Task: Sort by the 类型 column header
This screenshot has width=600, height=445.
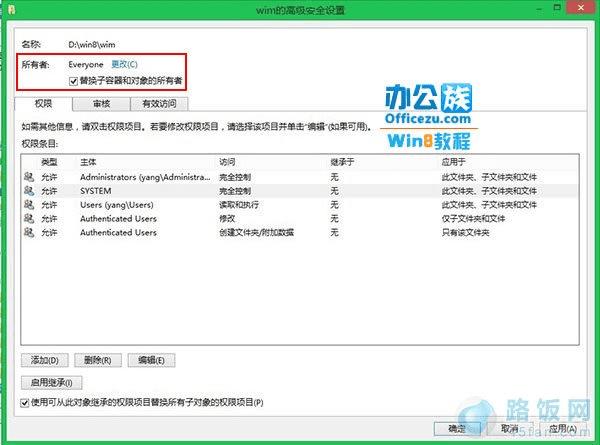Action: coord(49,162)
